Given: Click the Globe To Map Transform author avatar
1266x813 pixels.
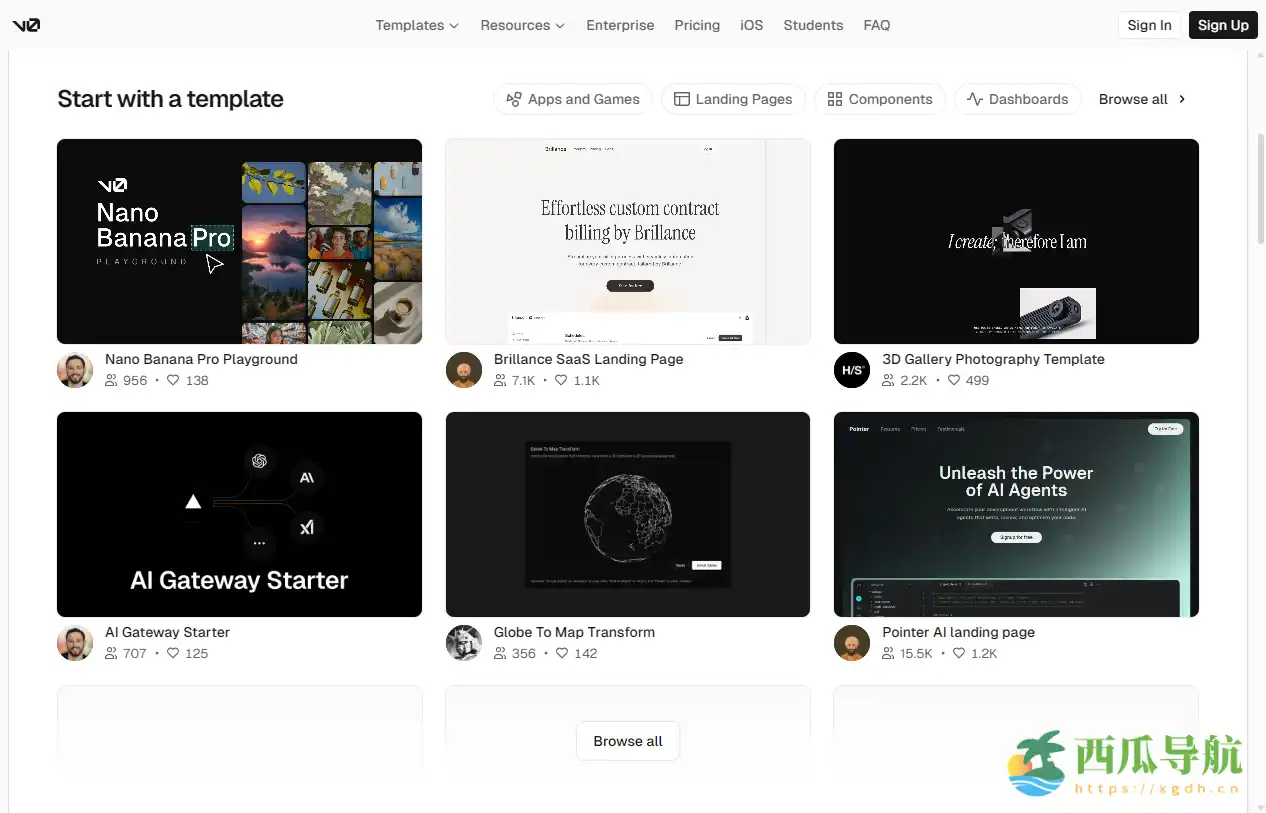Looking at the screenshot, I should tap(464, 643).
